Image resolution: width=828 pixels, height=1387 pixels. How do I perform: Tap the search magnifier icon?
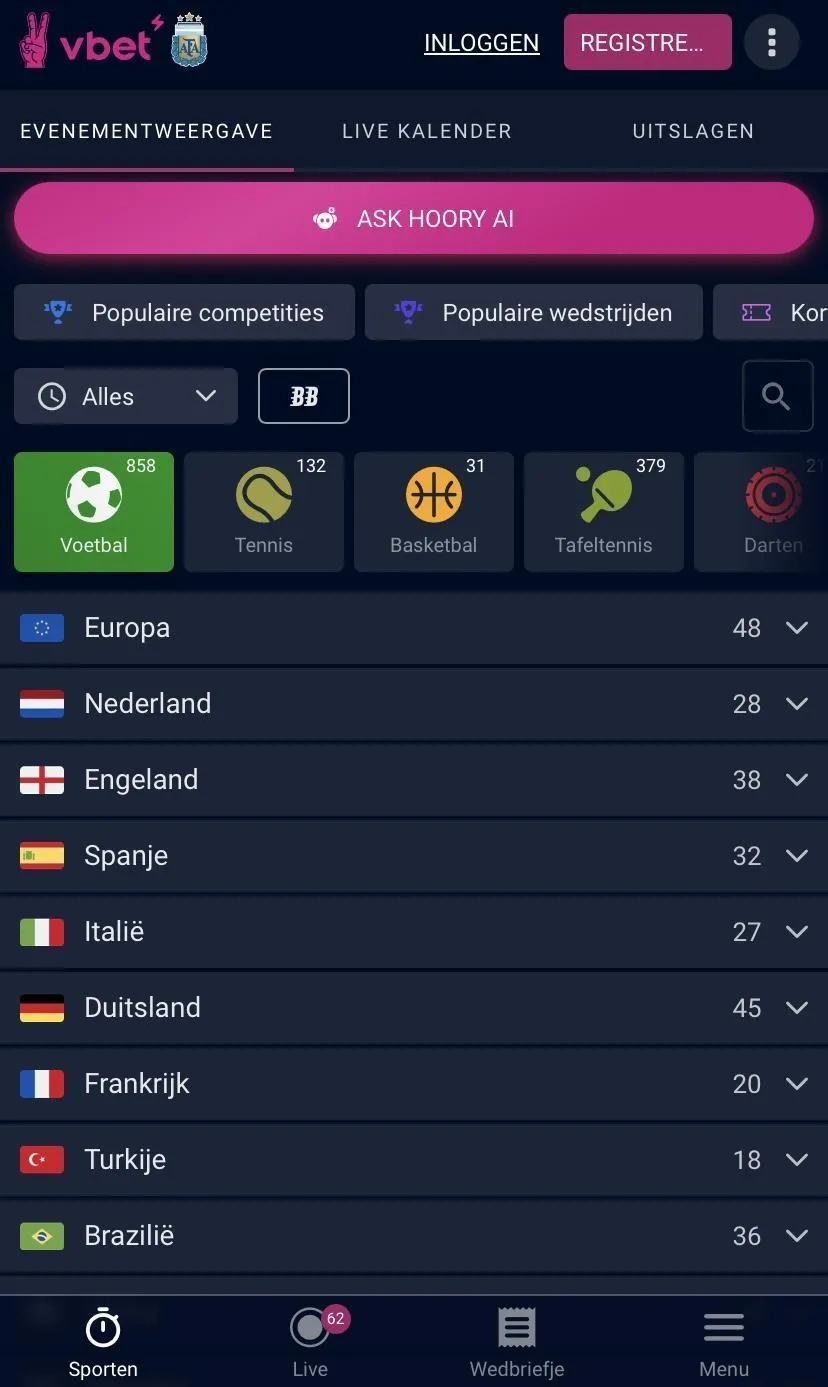click(777, 397)
